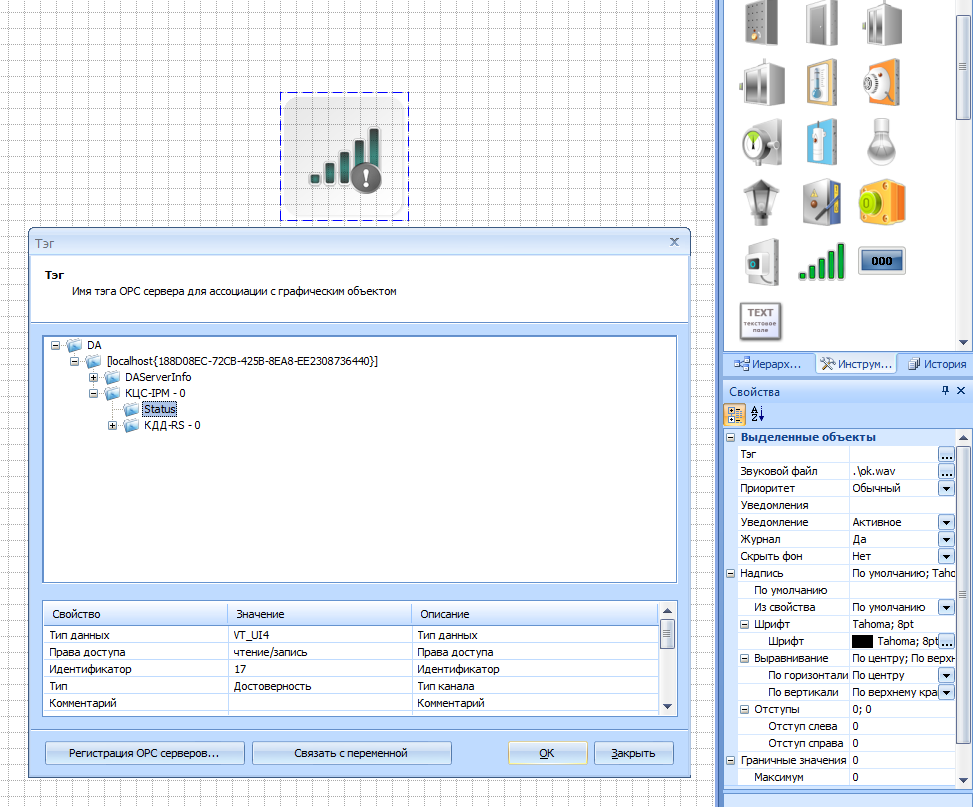Image resolution: width=973 pixels, height=807 pixels.
Task: Click the Связать с переменной button
Action: [352, 753]
